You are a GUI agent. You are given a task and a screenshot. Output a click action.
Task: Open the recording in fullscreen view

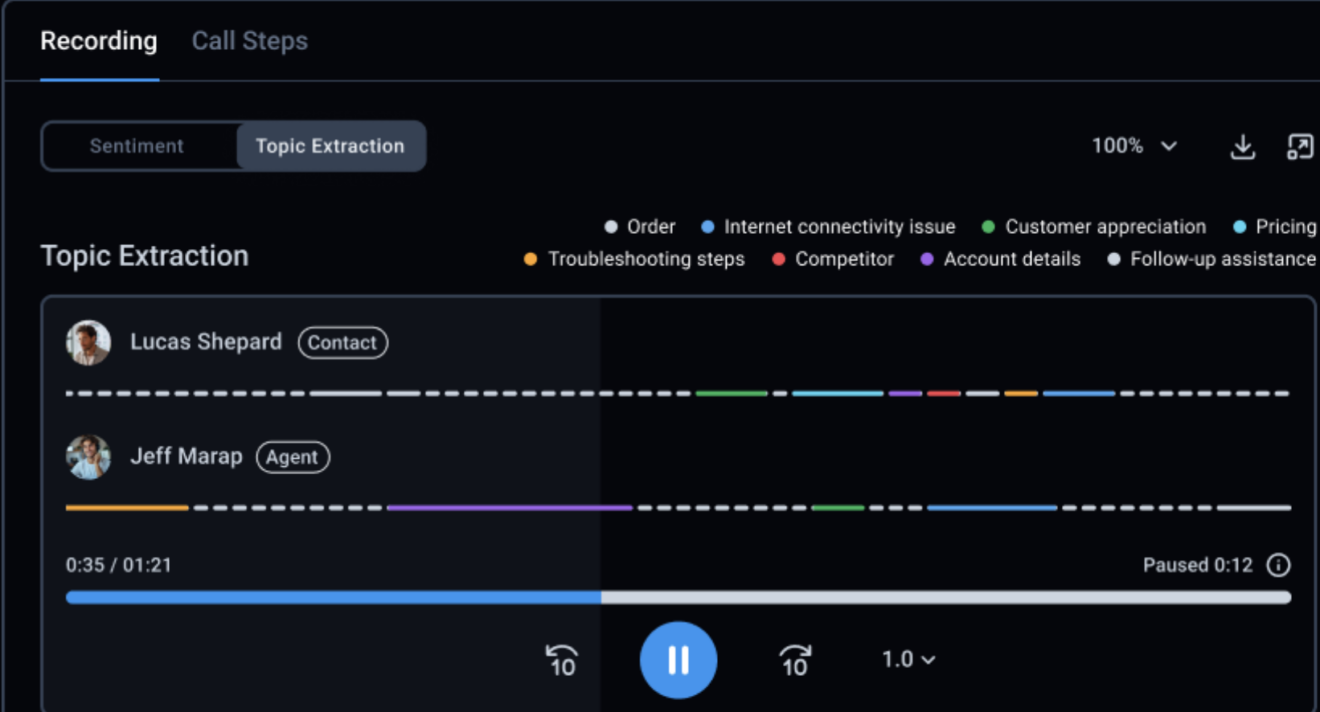click(1301, 146)
